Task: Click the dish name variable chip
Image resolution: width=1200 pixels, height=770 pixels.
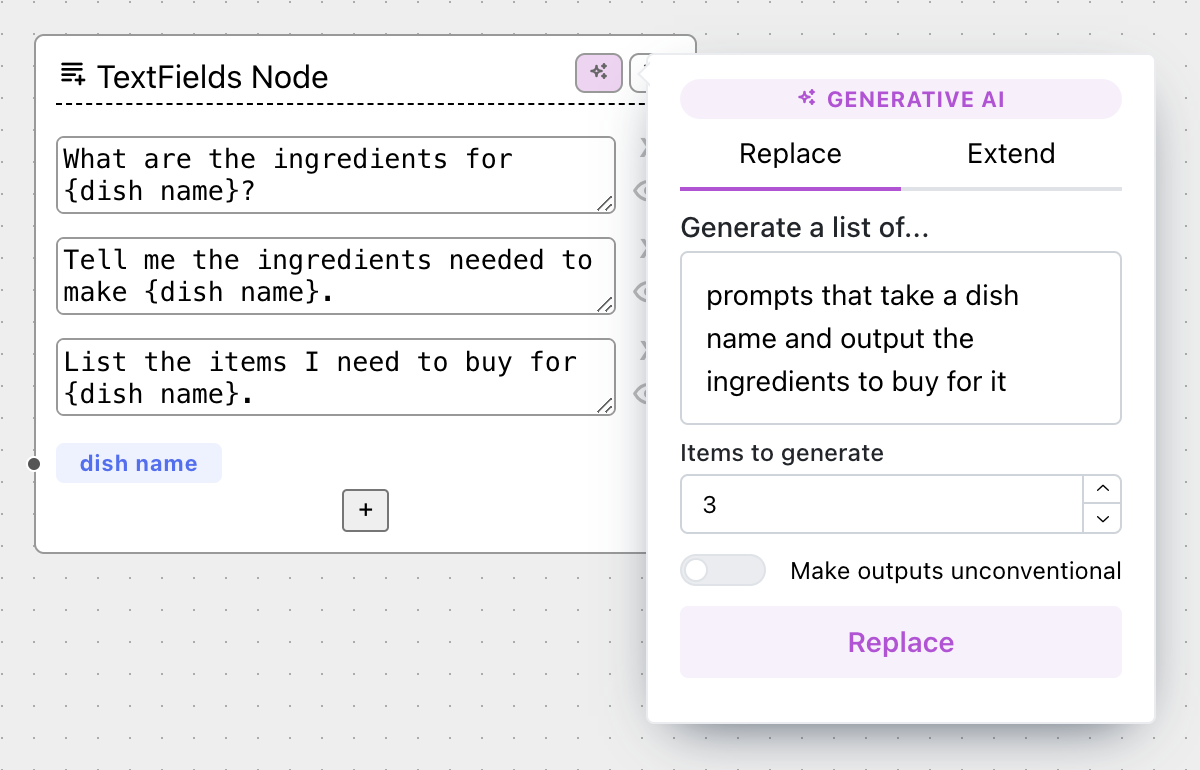Action: 139,463
